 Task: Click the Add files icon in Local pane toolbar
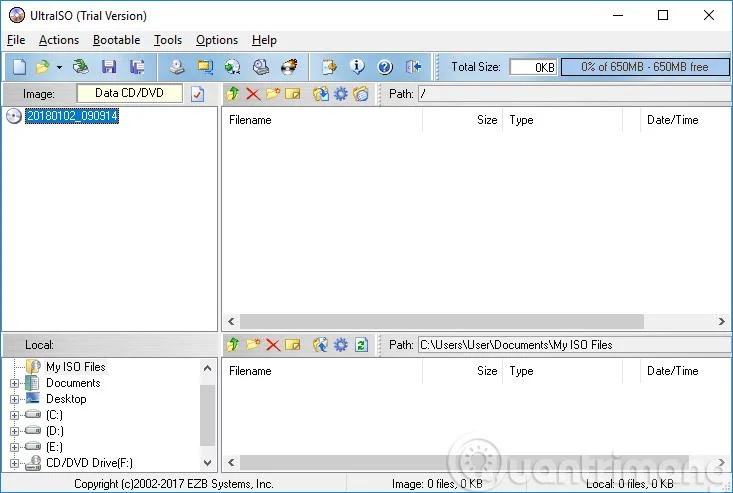321,345
